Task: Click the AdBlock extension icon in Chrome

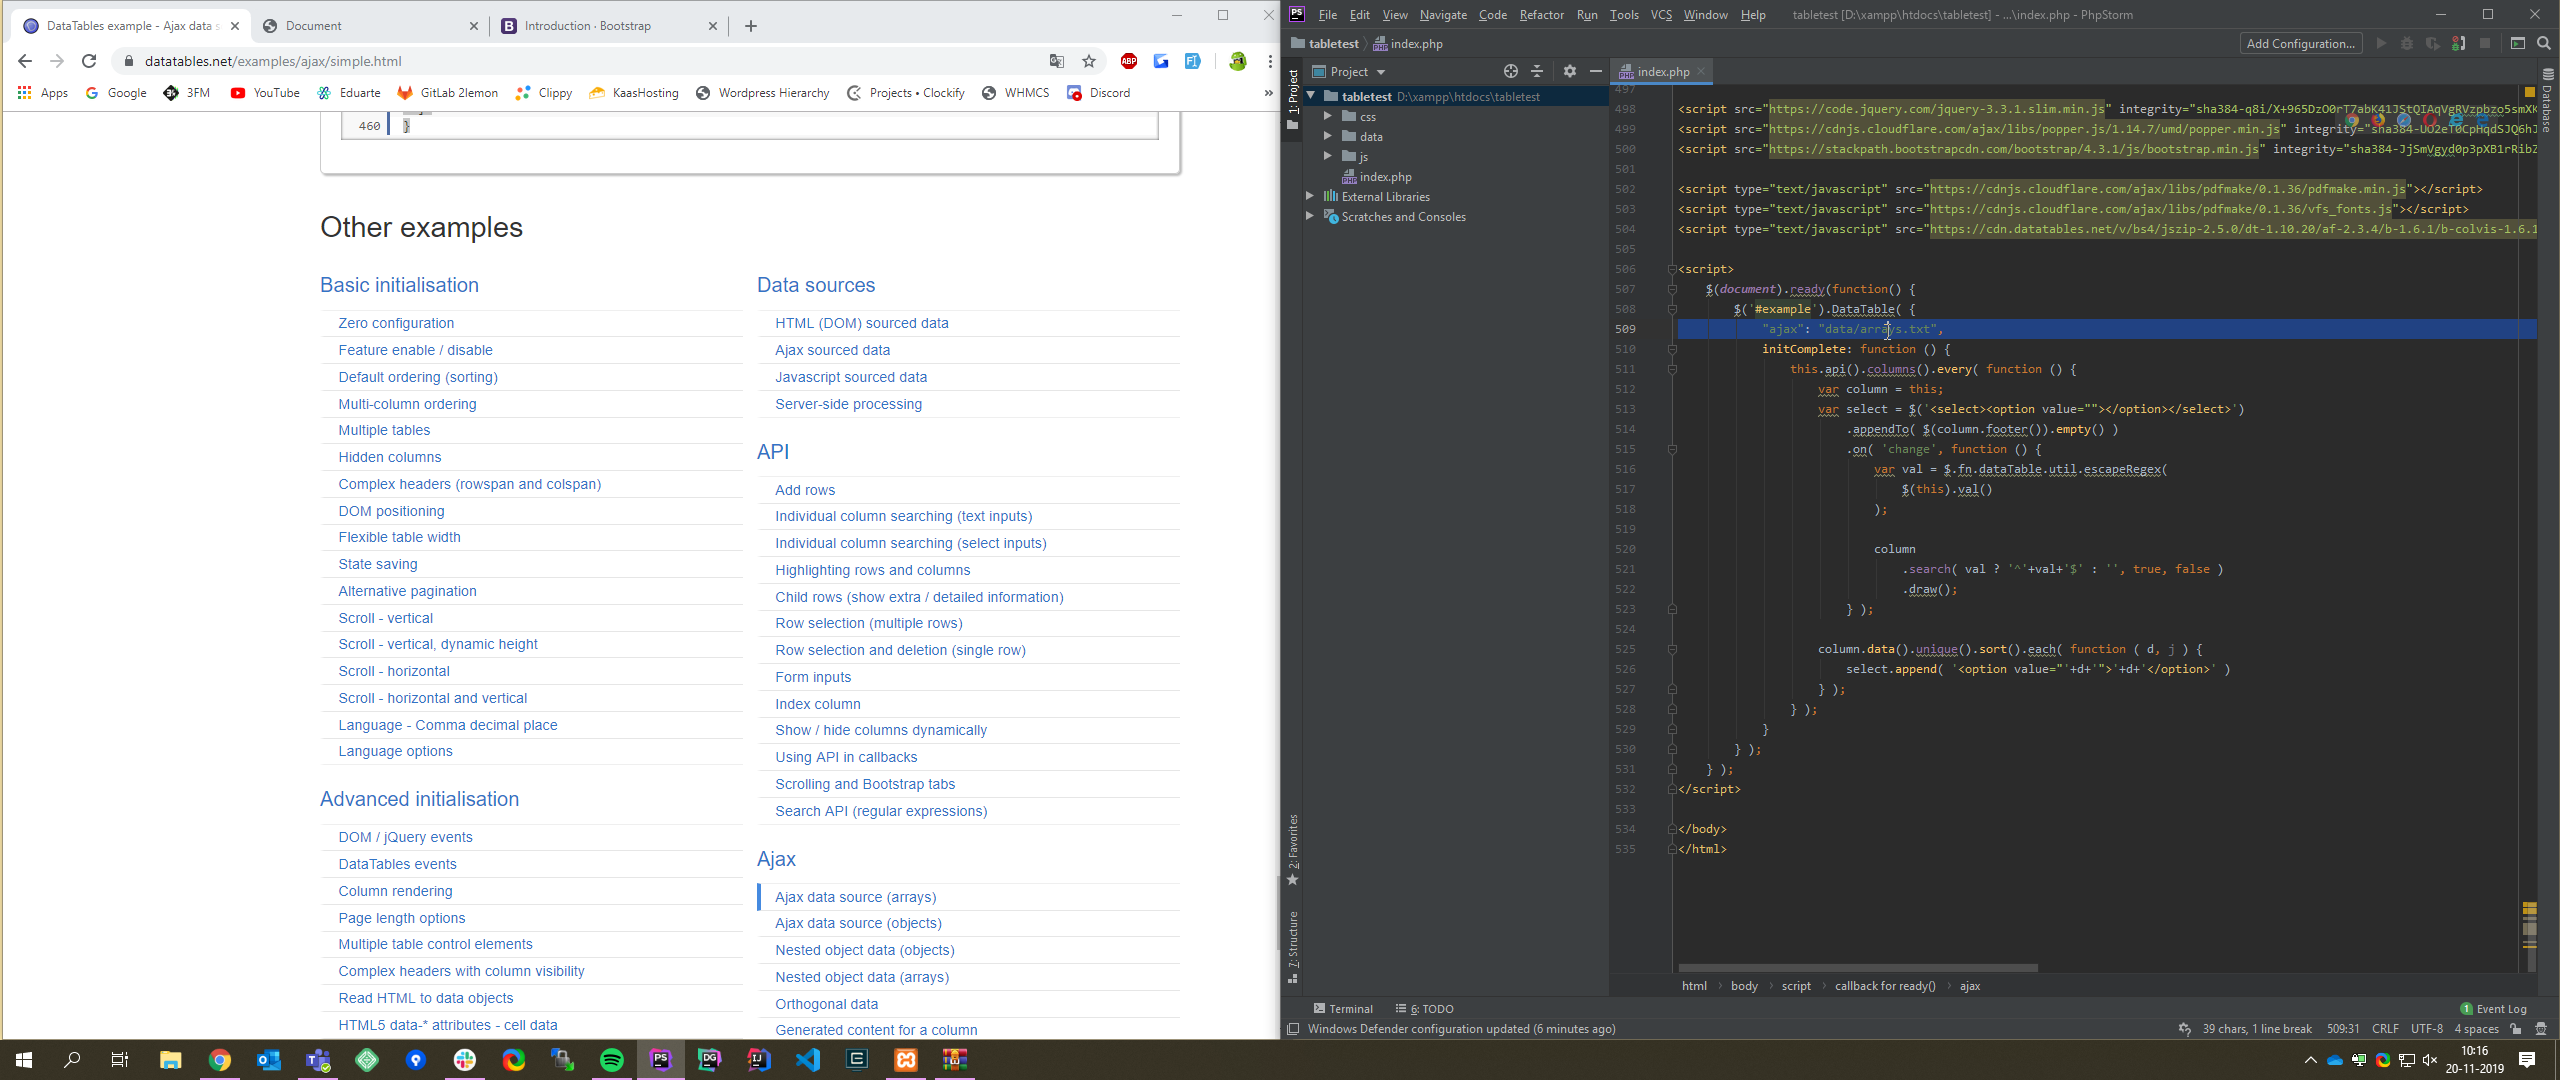Action: pos(1129,61)
